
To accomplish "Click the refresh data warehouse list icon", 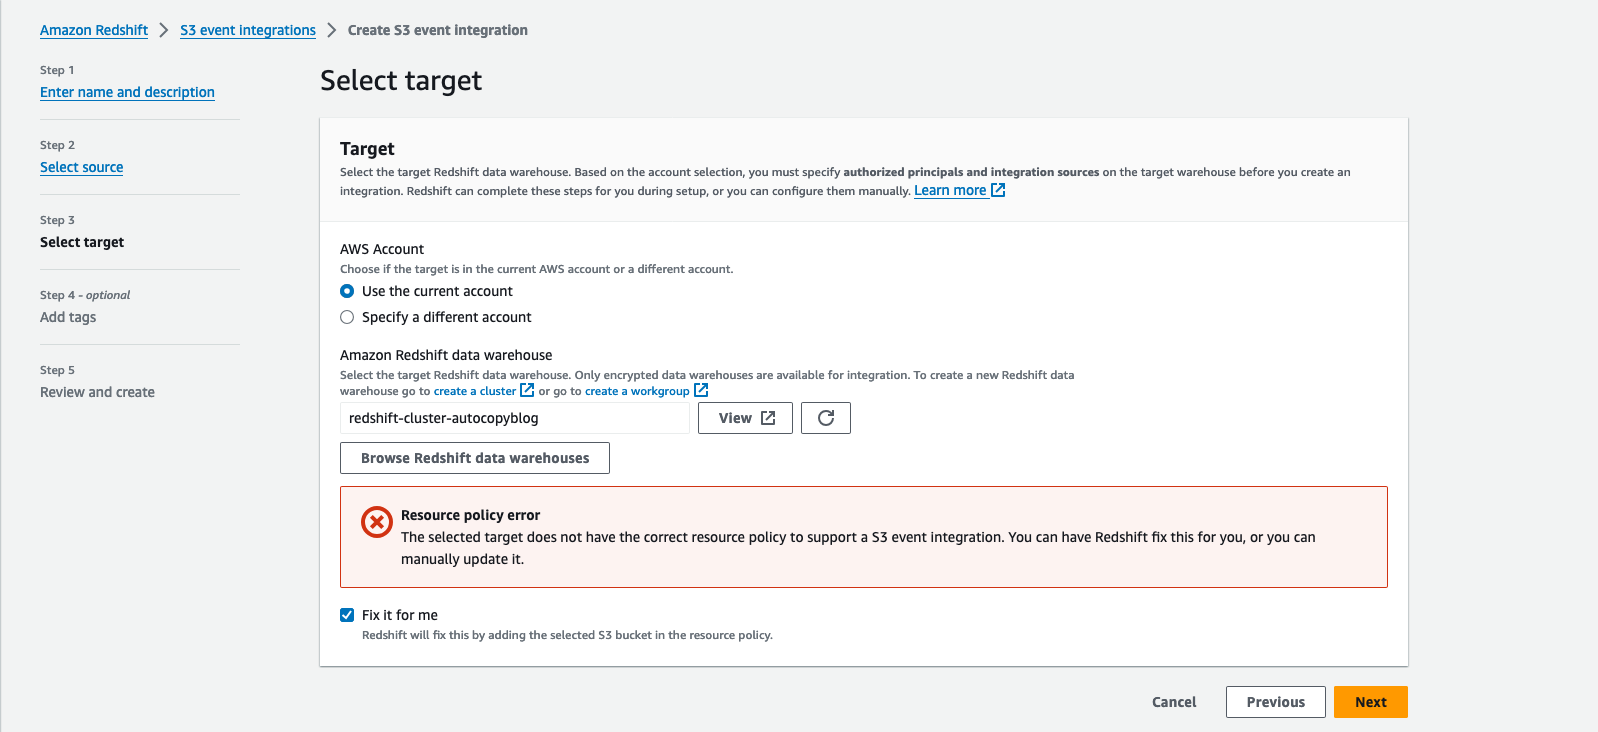I will (x=826, y=418).
